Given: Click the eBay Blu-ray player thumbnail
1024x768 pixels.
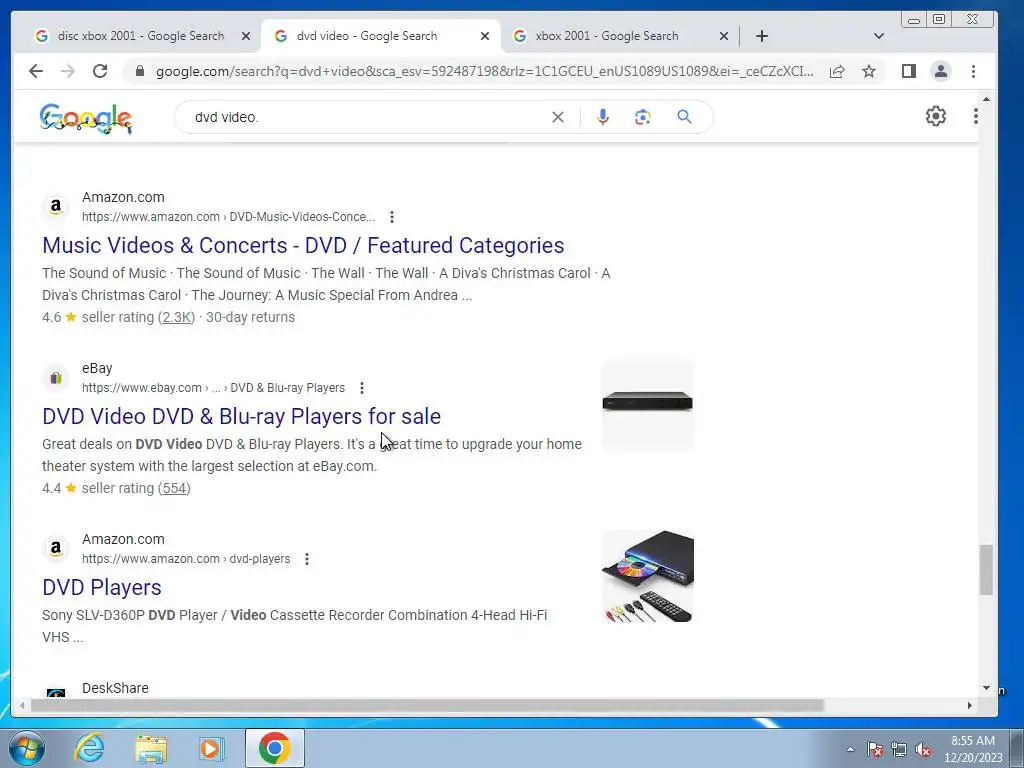Looking at the screenshot, I should point(647,405).
